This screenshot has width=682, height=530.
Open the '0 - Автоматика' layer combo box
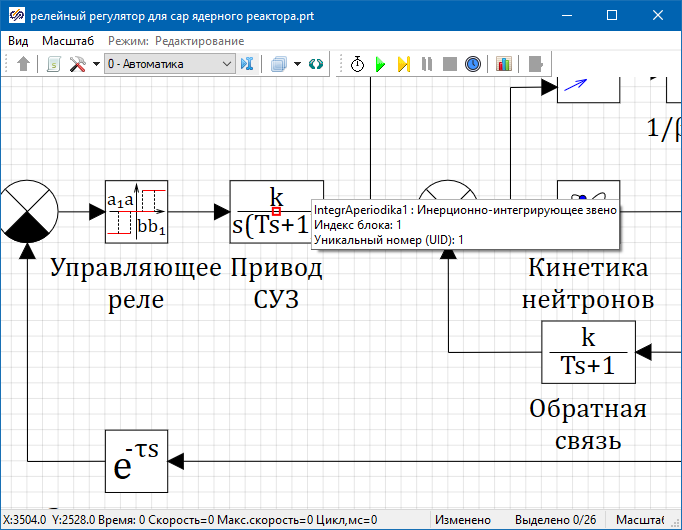point(168,64)
